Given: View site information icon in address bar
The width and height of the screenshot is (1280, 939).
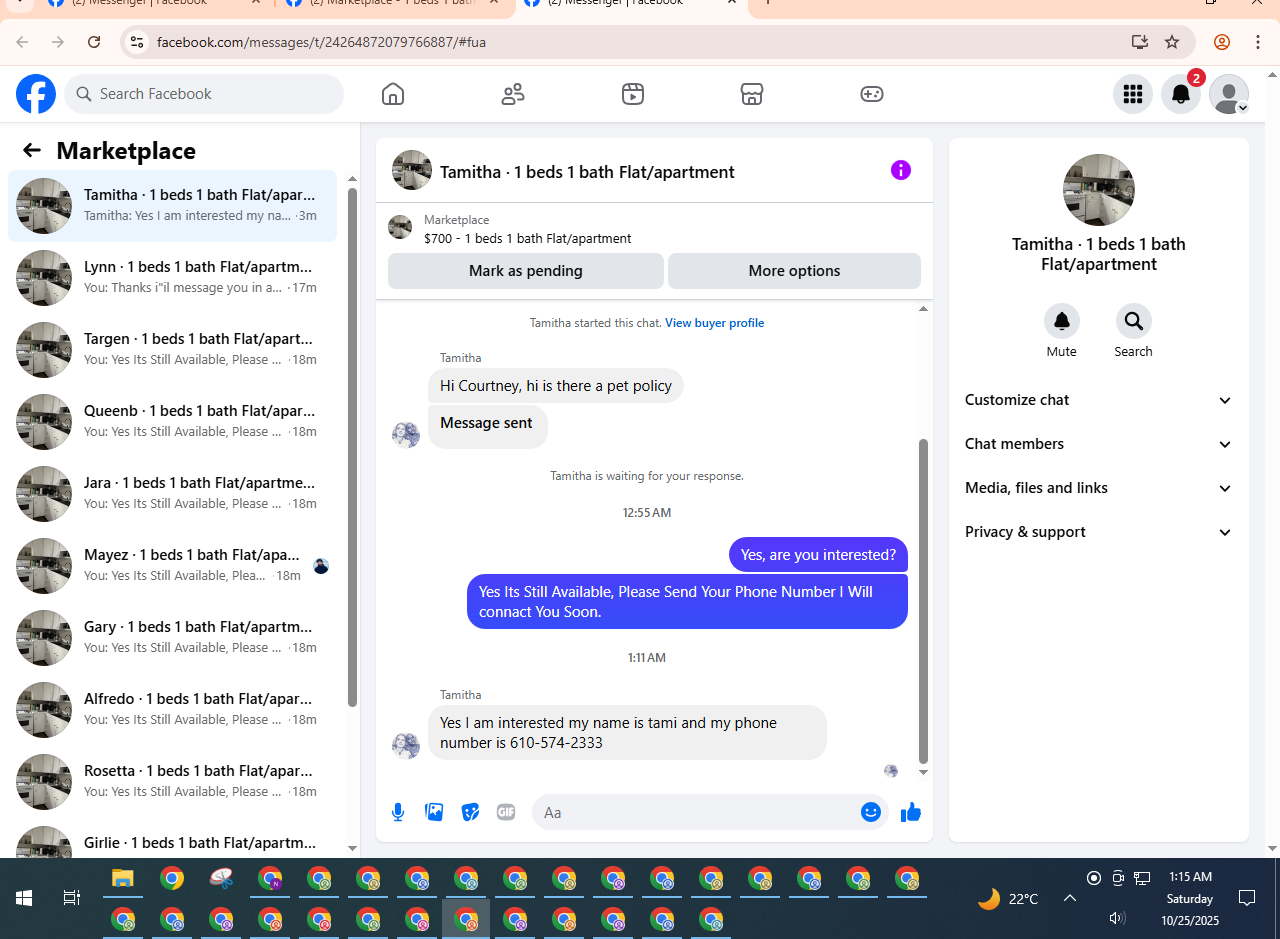Looking at the screenshot, I should tap(137, 42).
